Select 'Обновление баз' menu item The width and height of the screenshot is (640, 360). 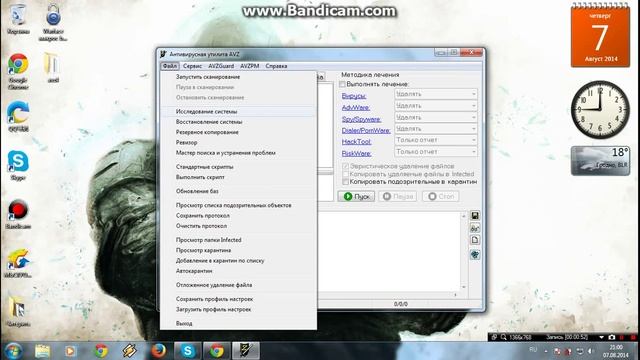[238, 191]
